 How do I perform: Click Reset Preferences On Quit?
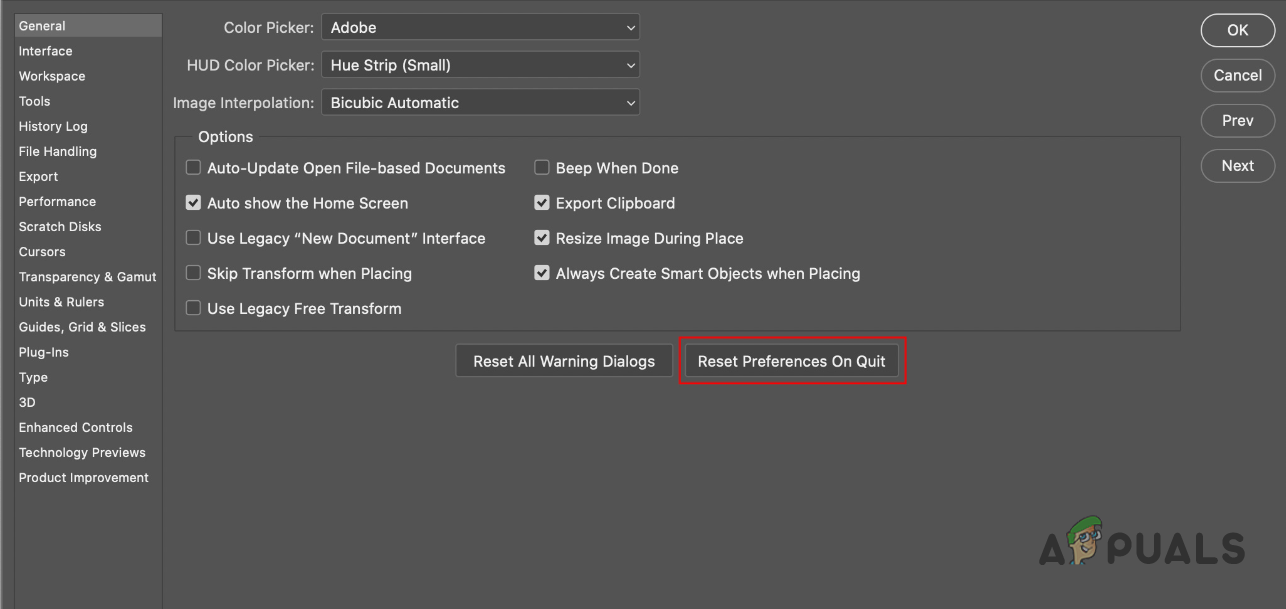tap(792, 360)
